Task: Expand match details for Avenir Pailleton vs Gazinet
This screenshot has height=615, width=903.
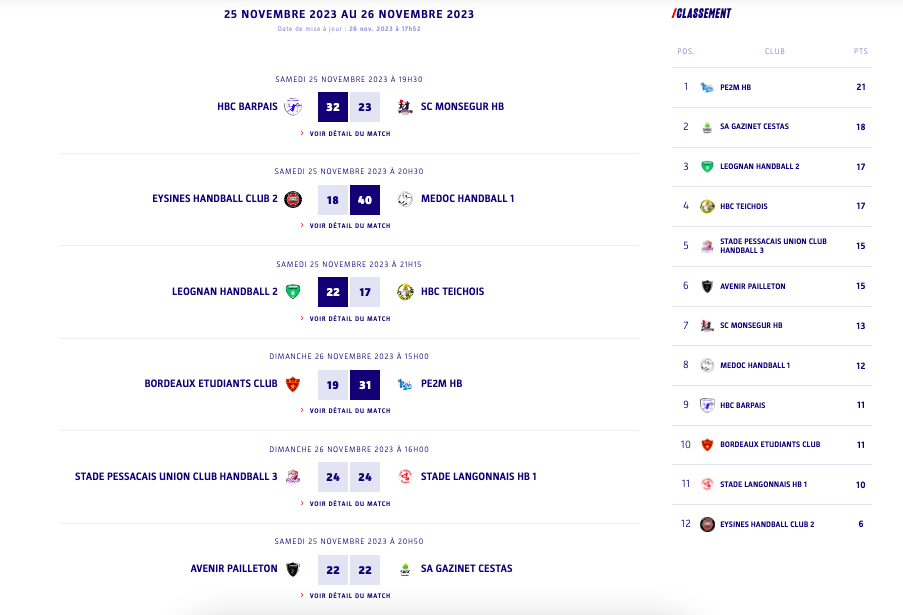Action: (x=349, y=596)
